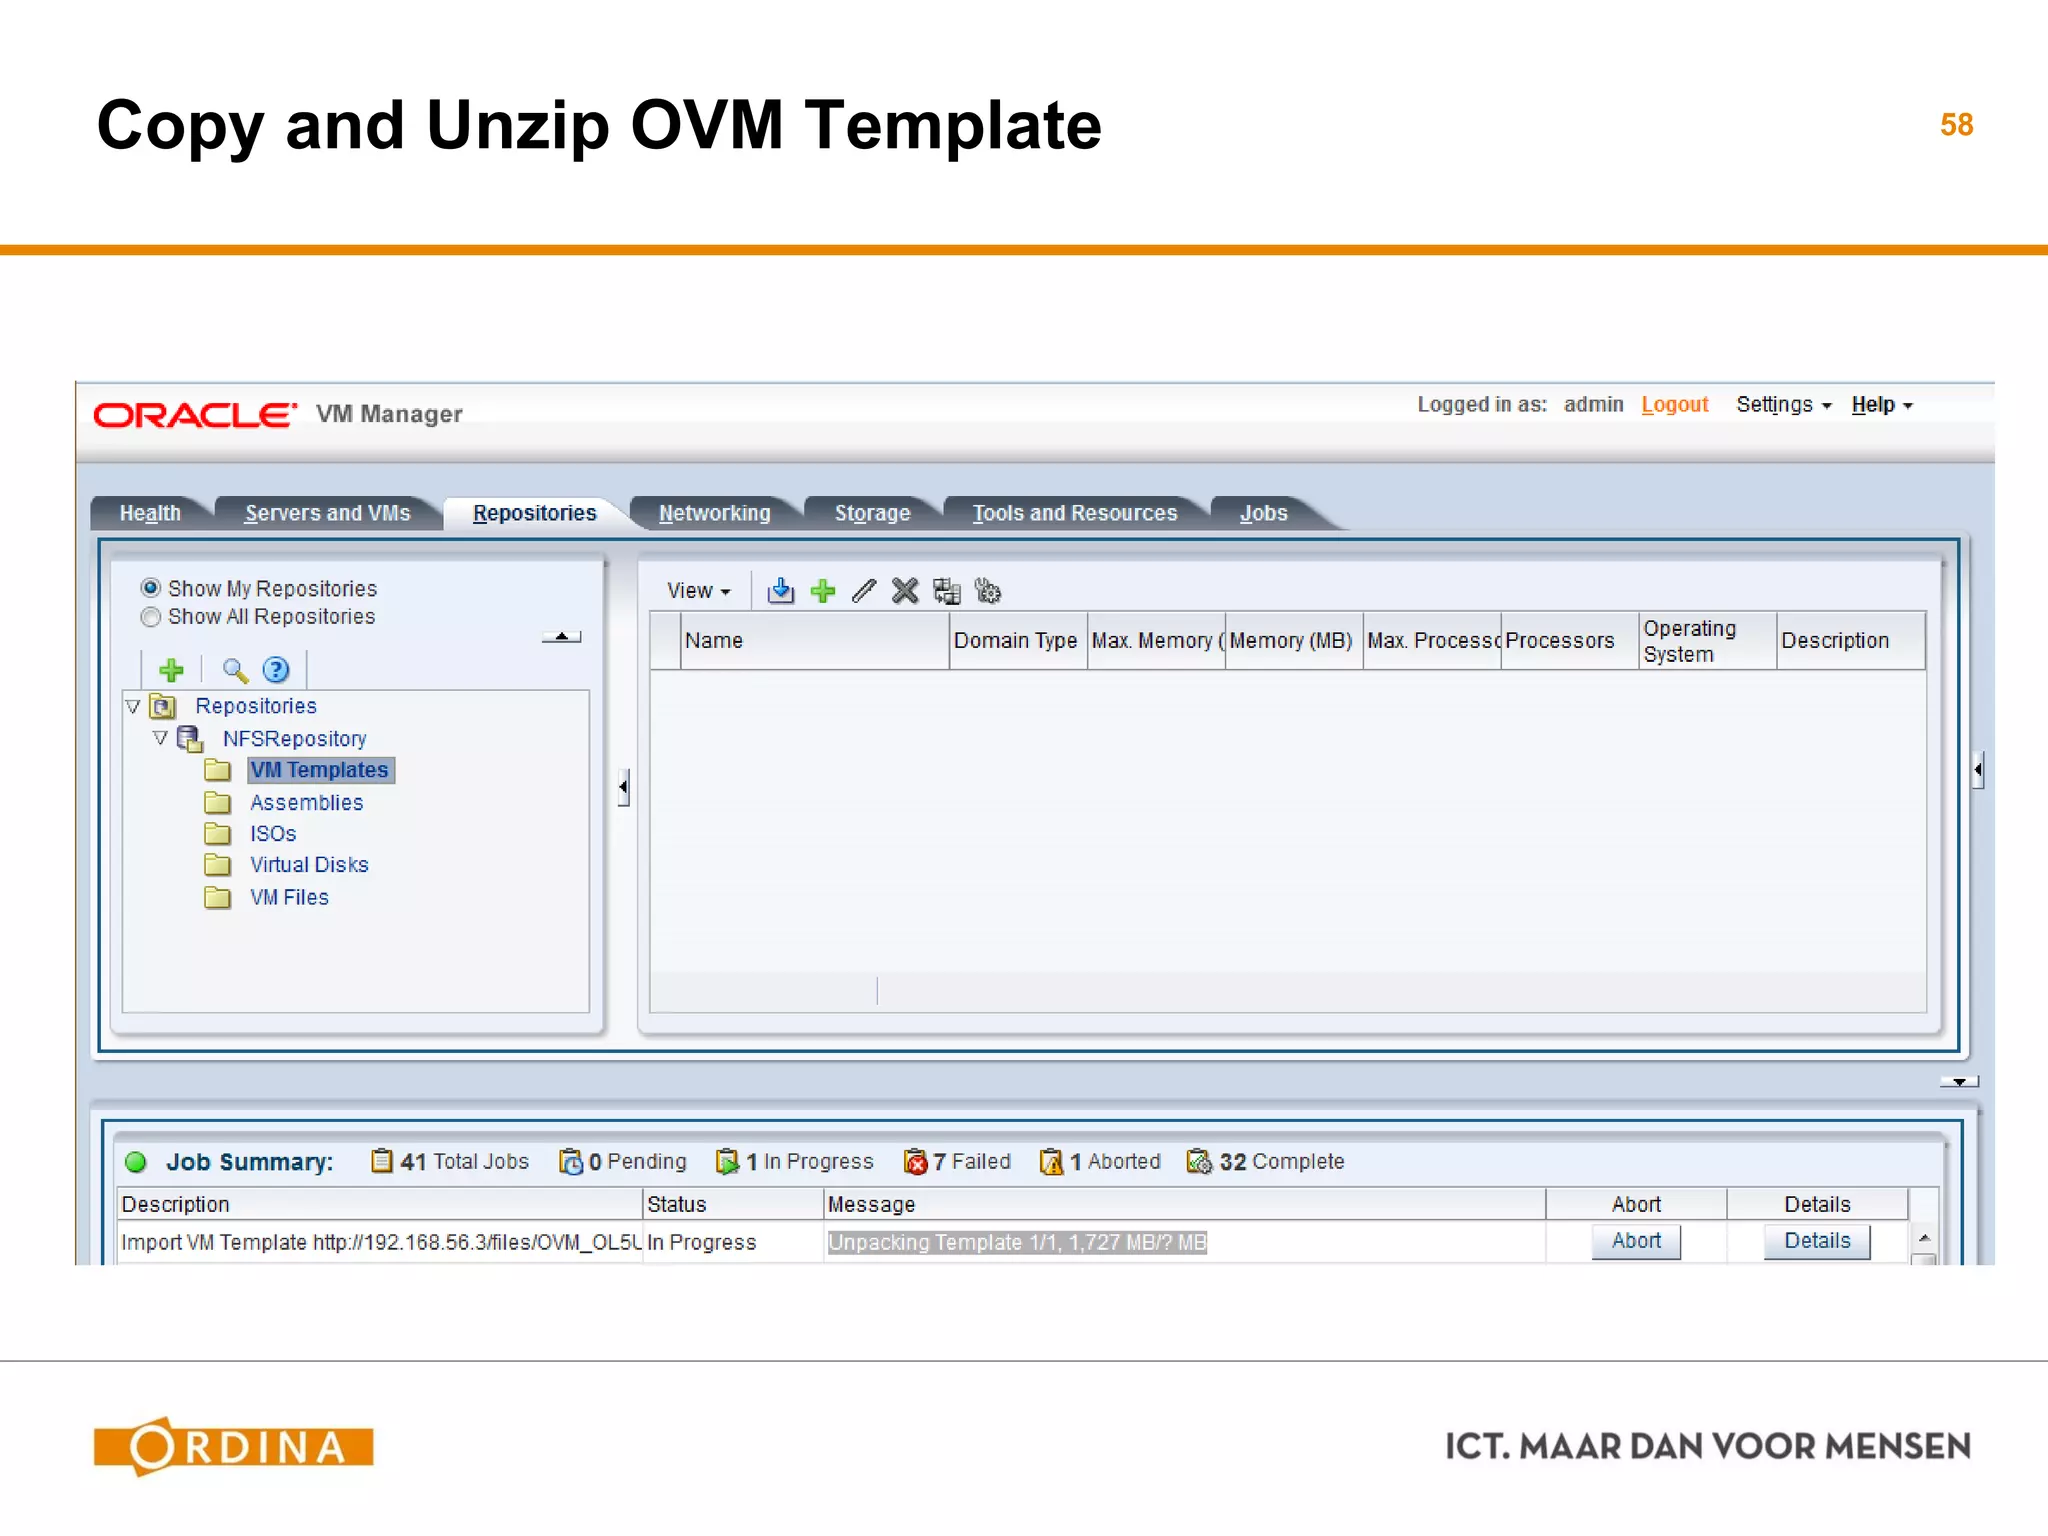Open the Jobs tab
Screen dimensions: 2048x1536
1264,513
